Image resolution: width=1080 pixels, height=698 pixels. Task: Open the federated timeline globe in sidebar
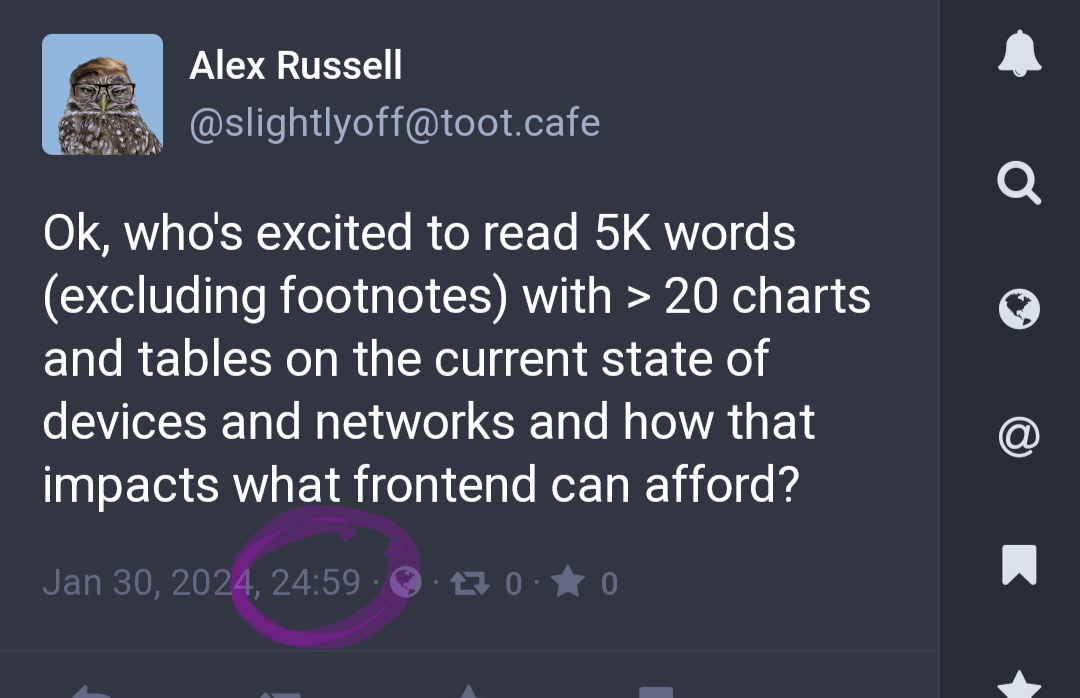[1019, 308]
